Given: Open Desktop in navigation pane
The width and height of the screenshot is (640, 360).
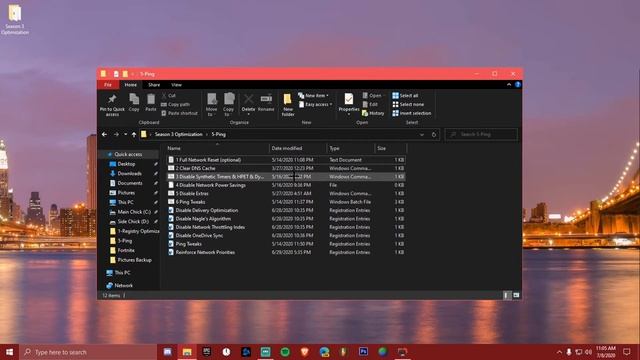Looking at the screenshot, I should point(126,164).
